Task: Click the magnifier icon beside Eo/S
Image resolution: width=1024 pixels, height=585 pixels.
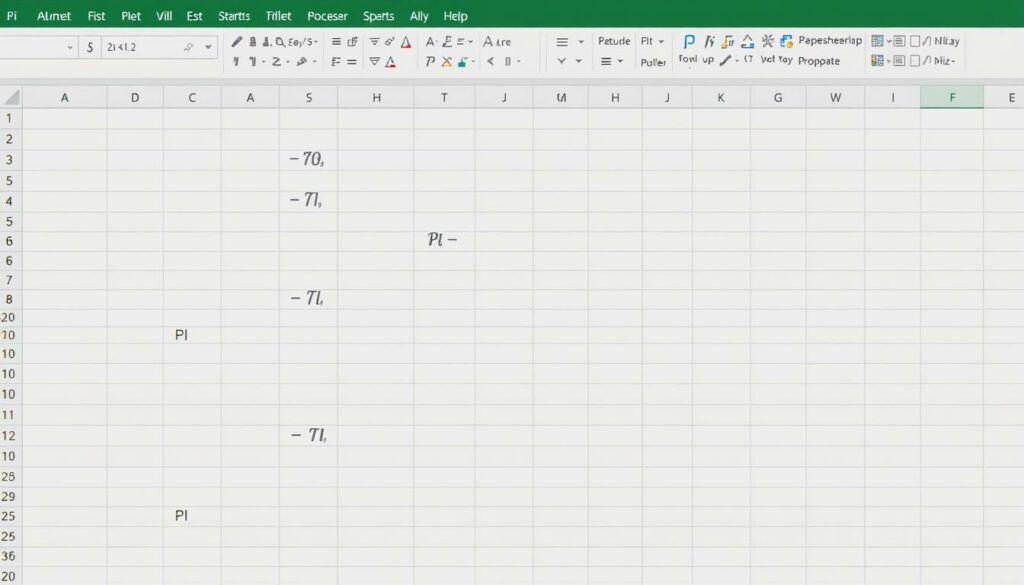Action: click(280, 42)
